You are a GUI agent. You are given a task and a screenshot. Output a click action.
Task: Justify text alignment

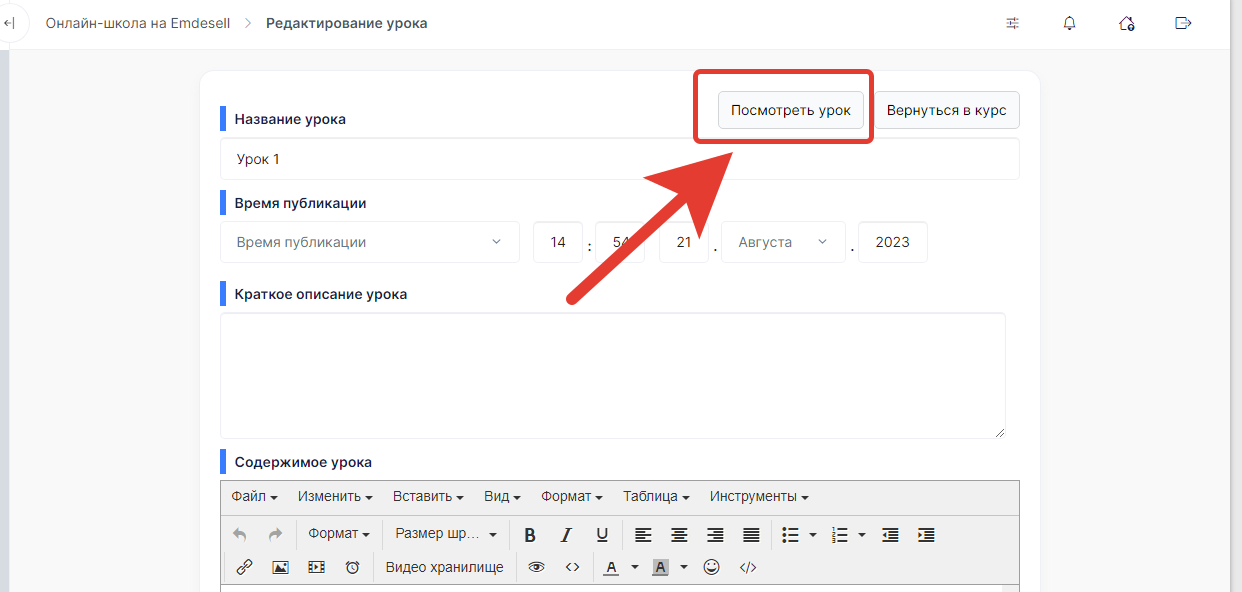tap(751, 534)
